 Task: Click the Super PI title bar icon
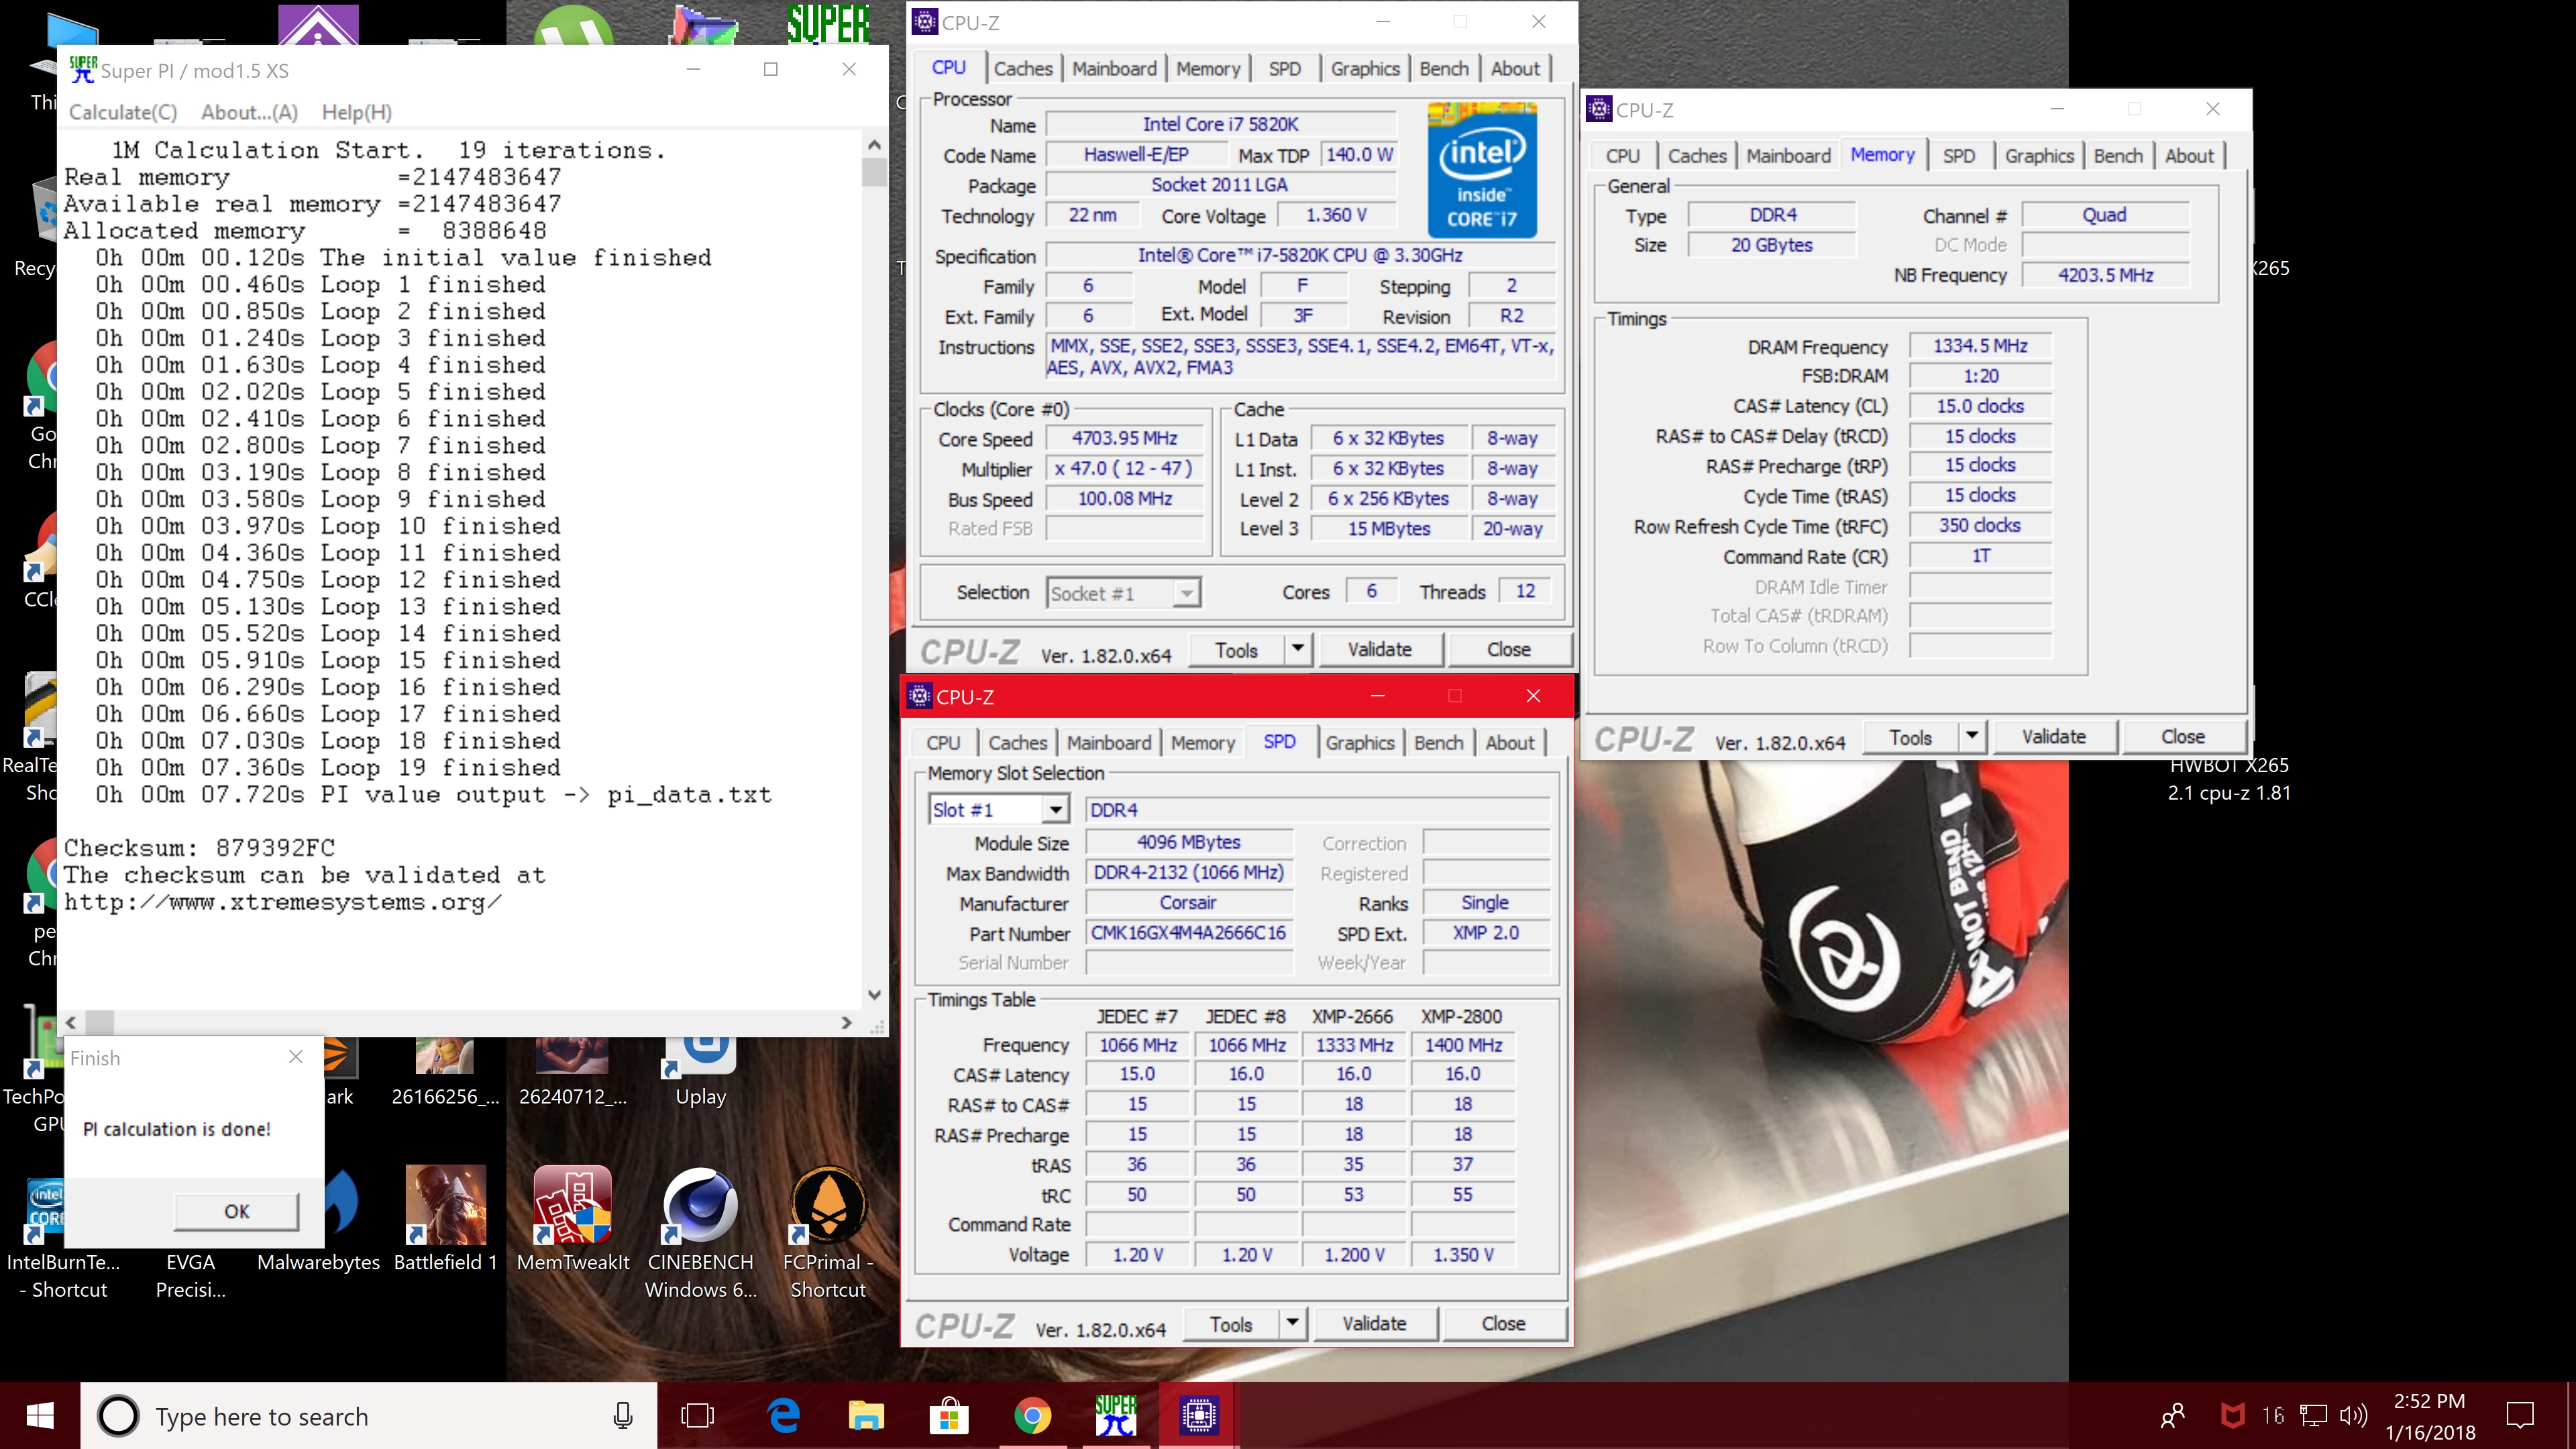click(83, 69)
